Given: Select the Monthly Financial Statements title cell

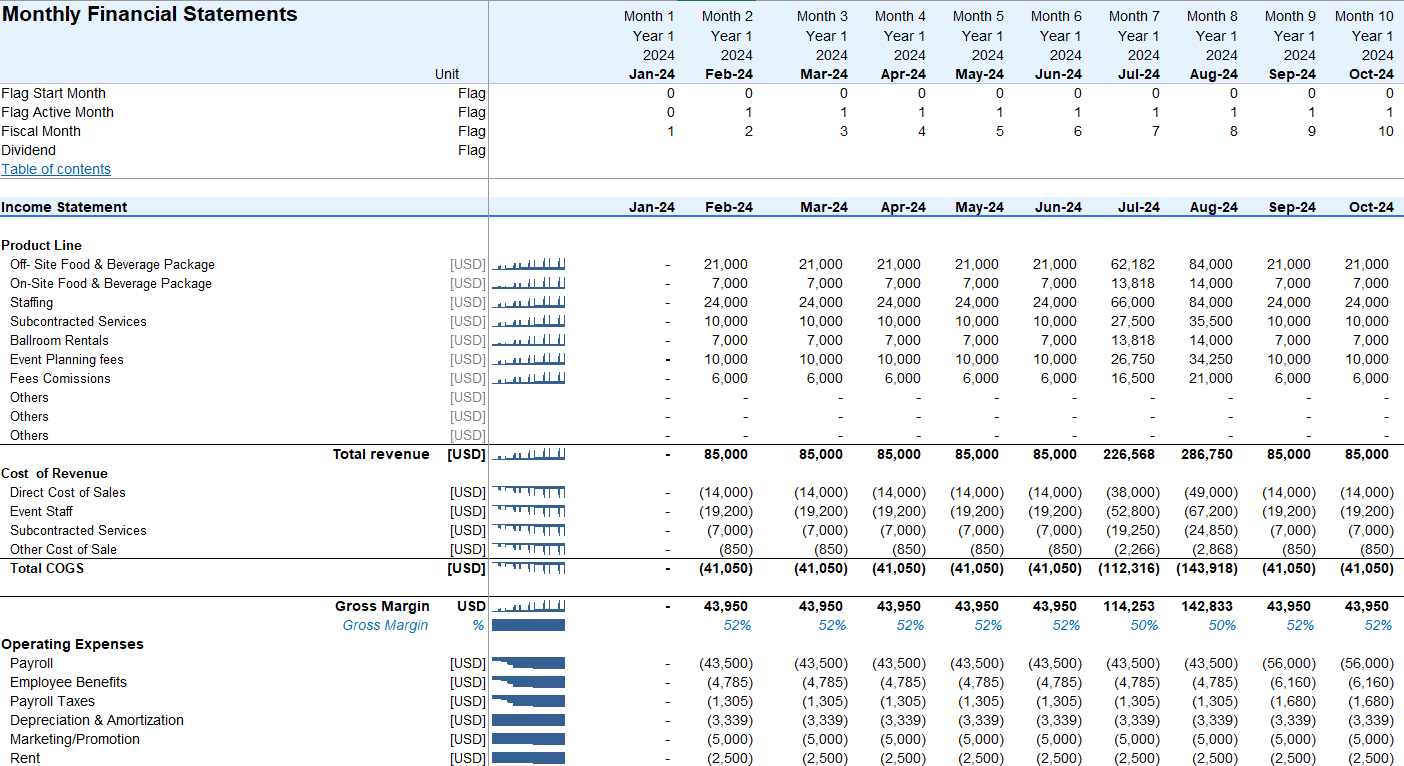Looking at the screenshot, I should (x=150, y=14).
